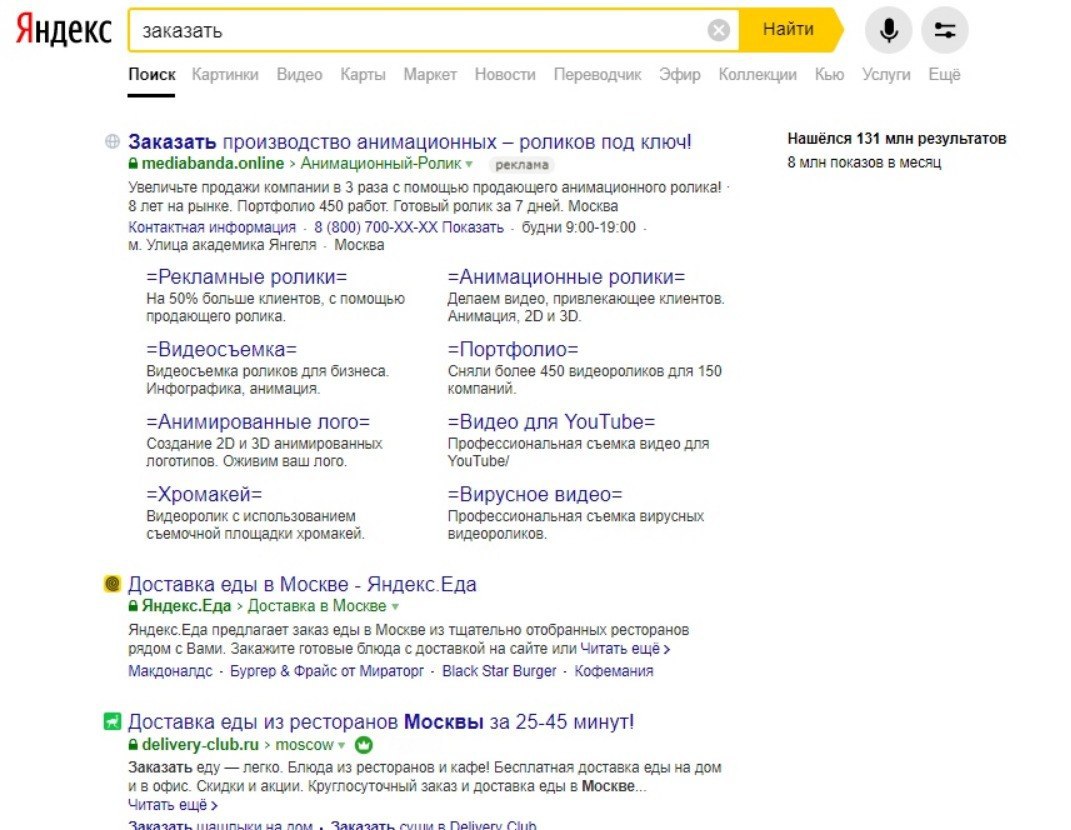Open the Доставка в Москве breadcrumb

(x=317, y=606)
